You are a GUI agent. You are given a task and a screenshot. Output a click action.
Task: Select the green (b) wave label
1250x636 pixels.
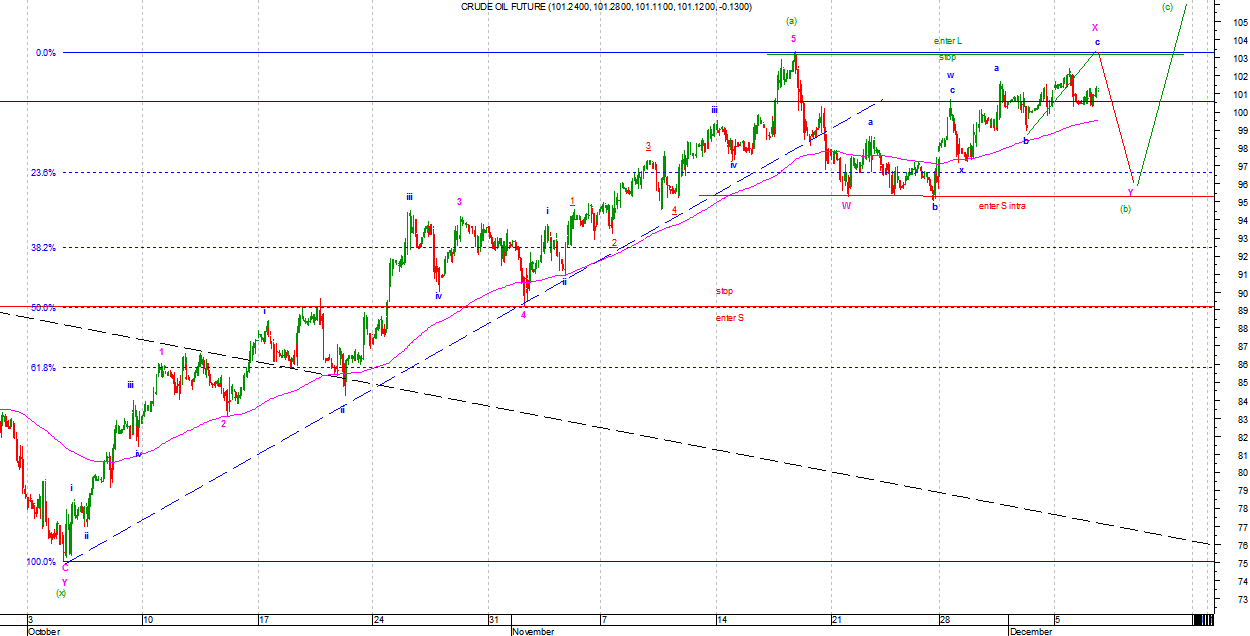click(1125, 209)
